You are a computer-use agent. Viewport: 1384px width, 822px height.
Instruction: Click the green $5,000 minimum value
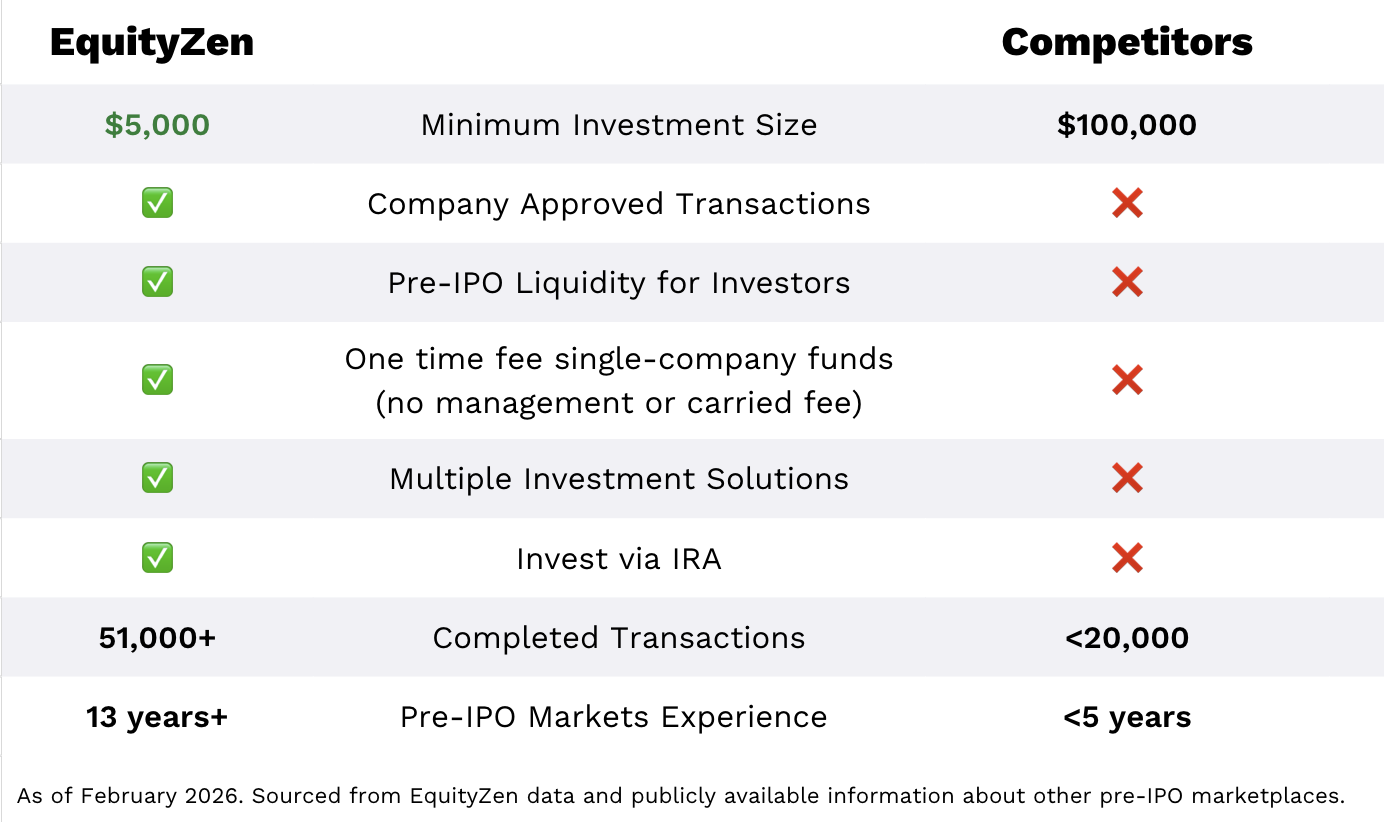click(x=157, y=125)
